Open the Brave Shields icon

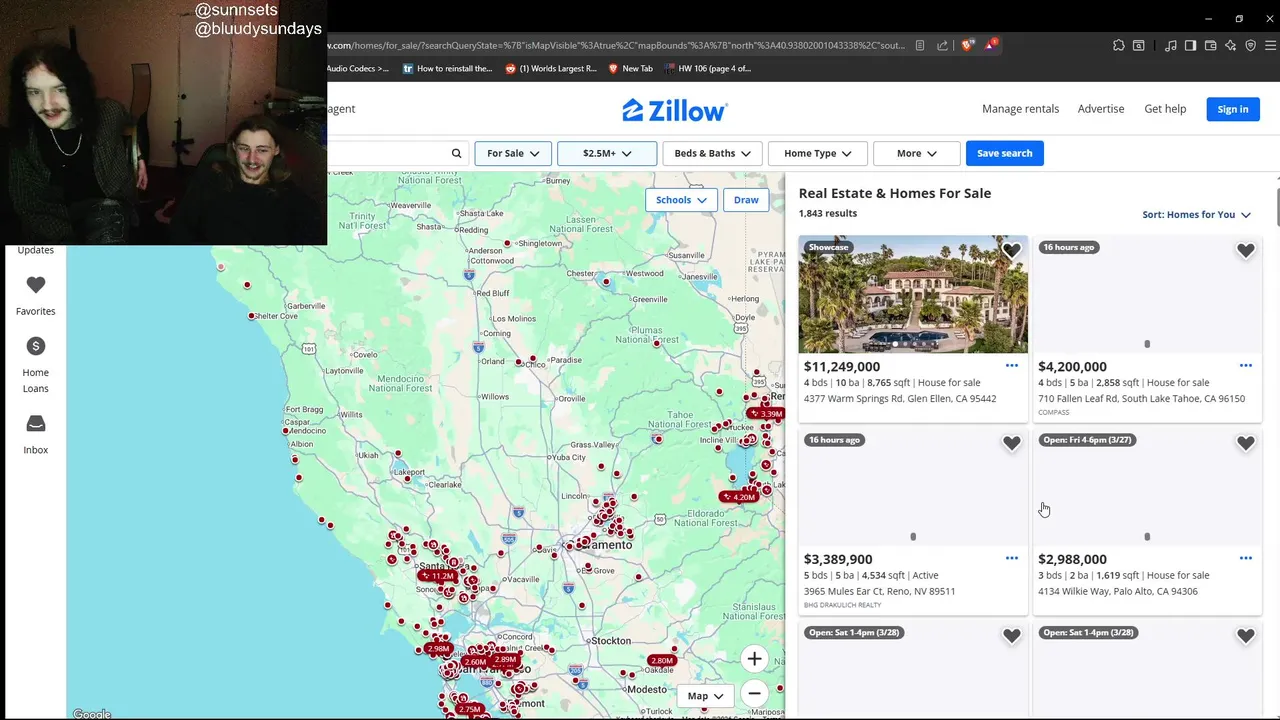coord(967,45)
